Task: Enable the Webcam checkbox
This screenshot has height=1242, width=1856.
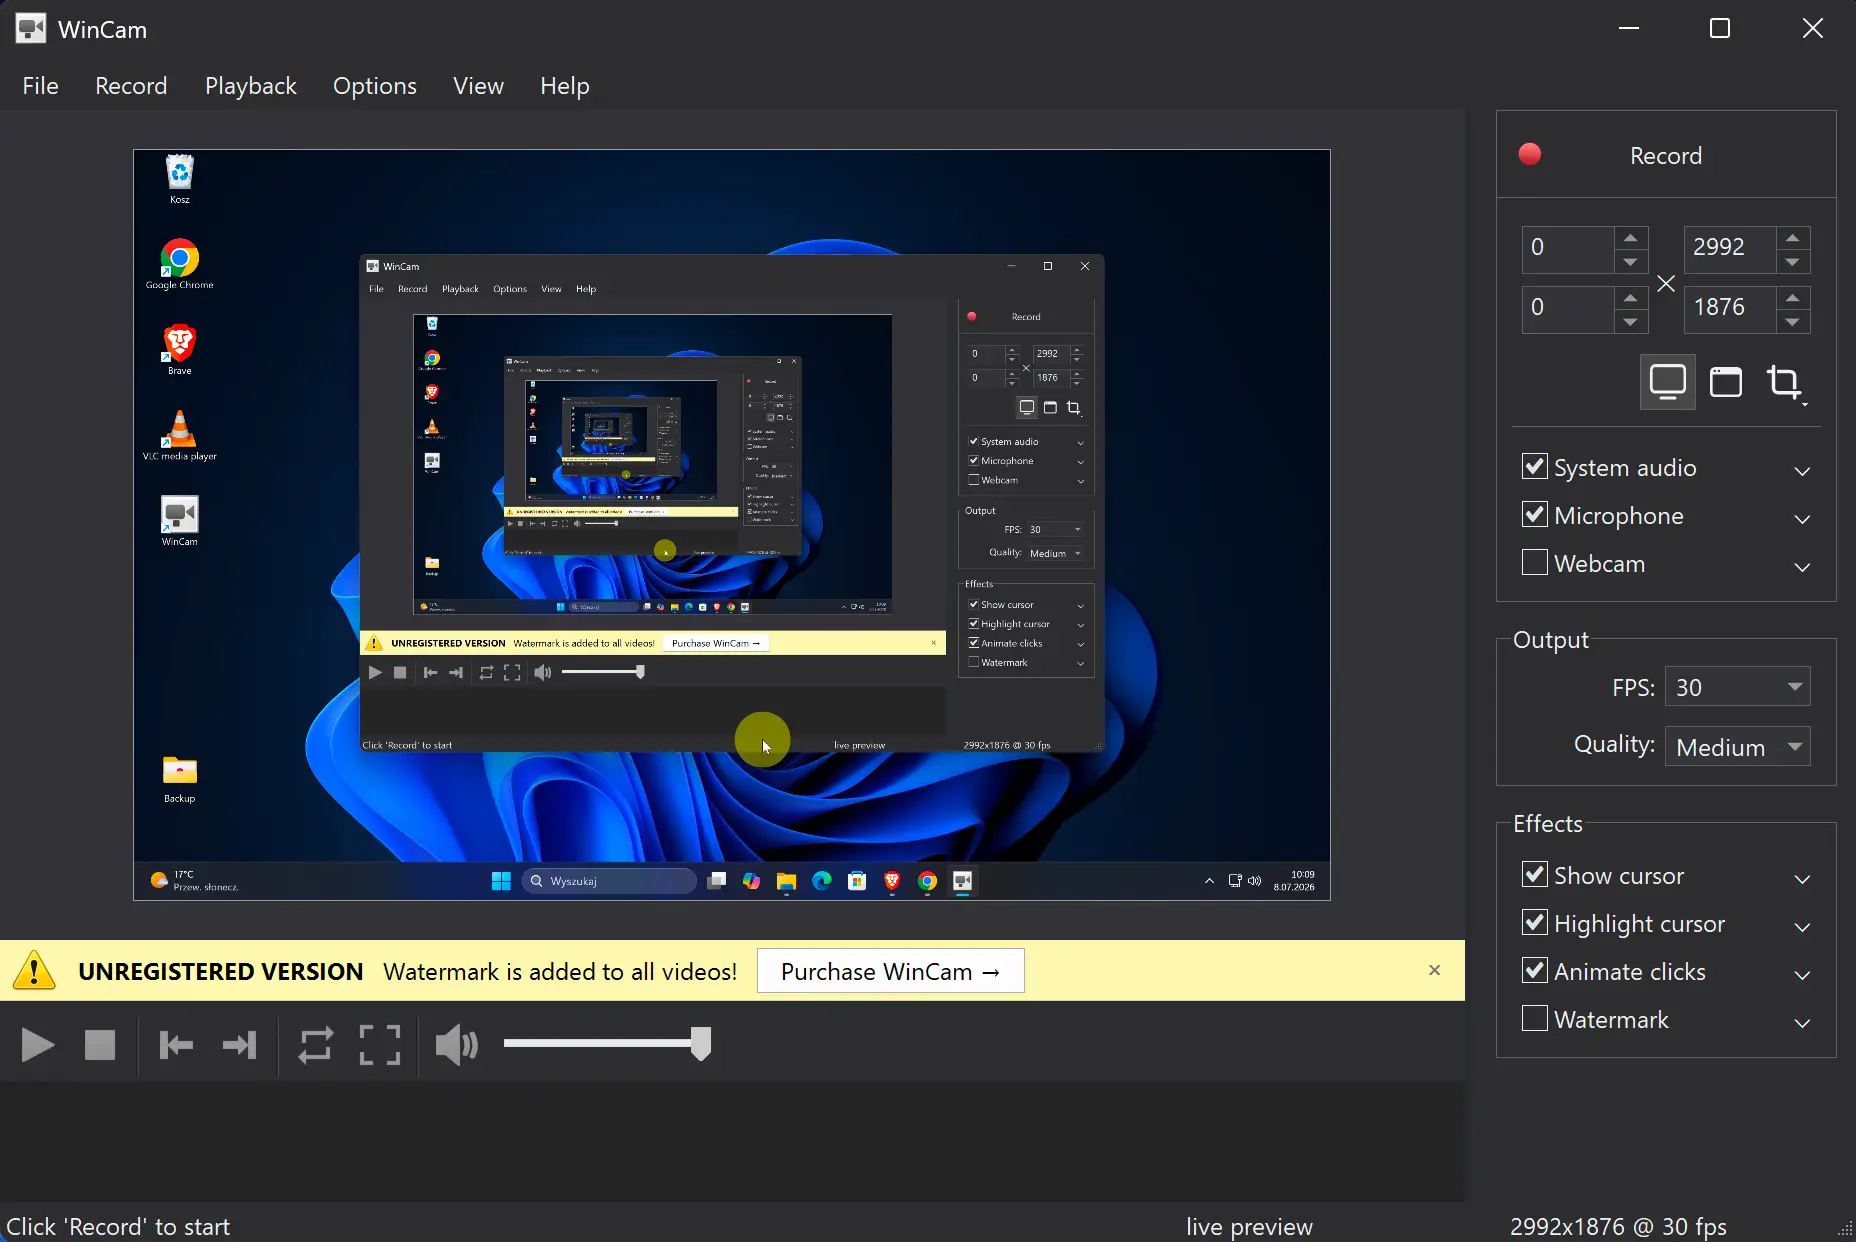Action: (1535, 562)
